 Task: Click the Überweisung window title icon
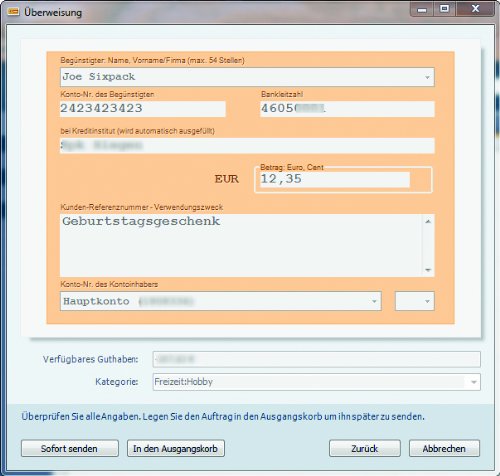pyautogui.click(x=13, y=12)
